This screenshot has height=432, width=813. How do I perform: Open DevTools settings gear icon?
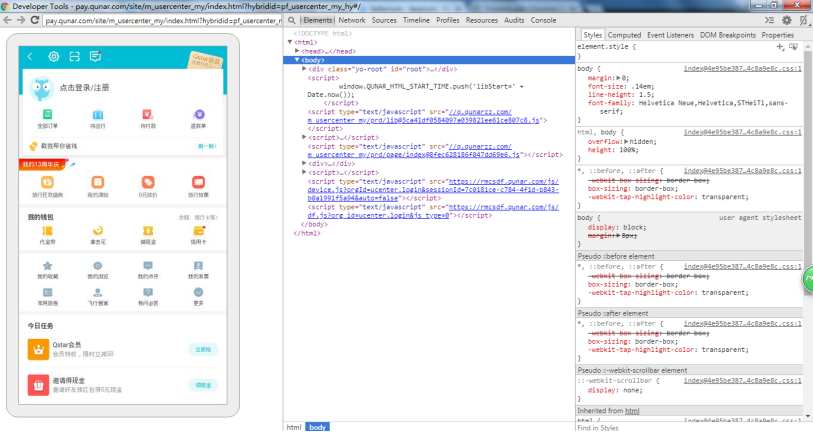(x=787, y=20)
